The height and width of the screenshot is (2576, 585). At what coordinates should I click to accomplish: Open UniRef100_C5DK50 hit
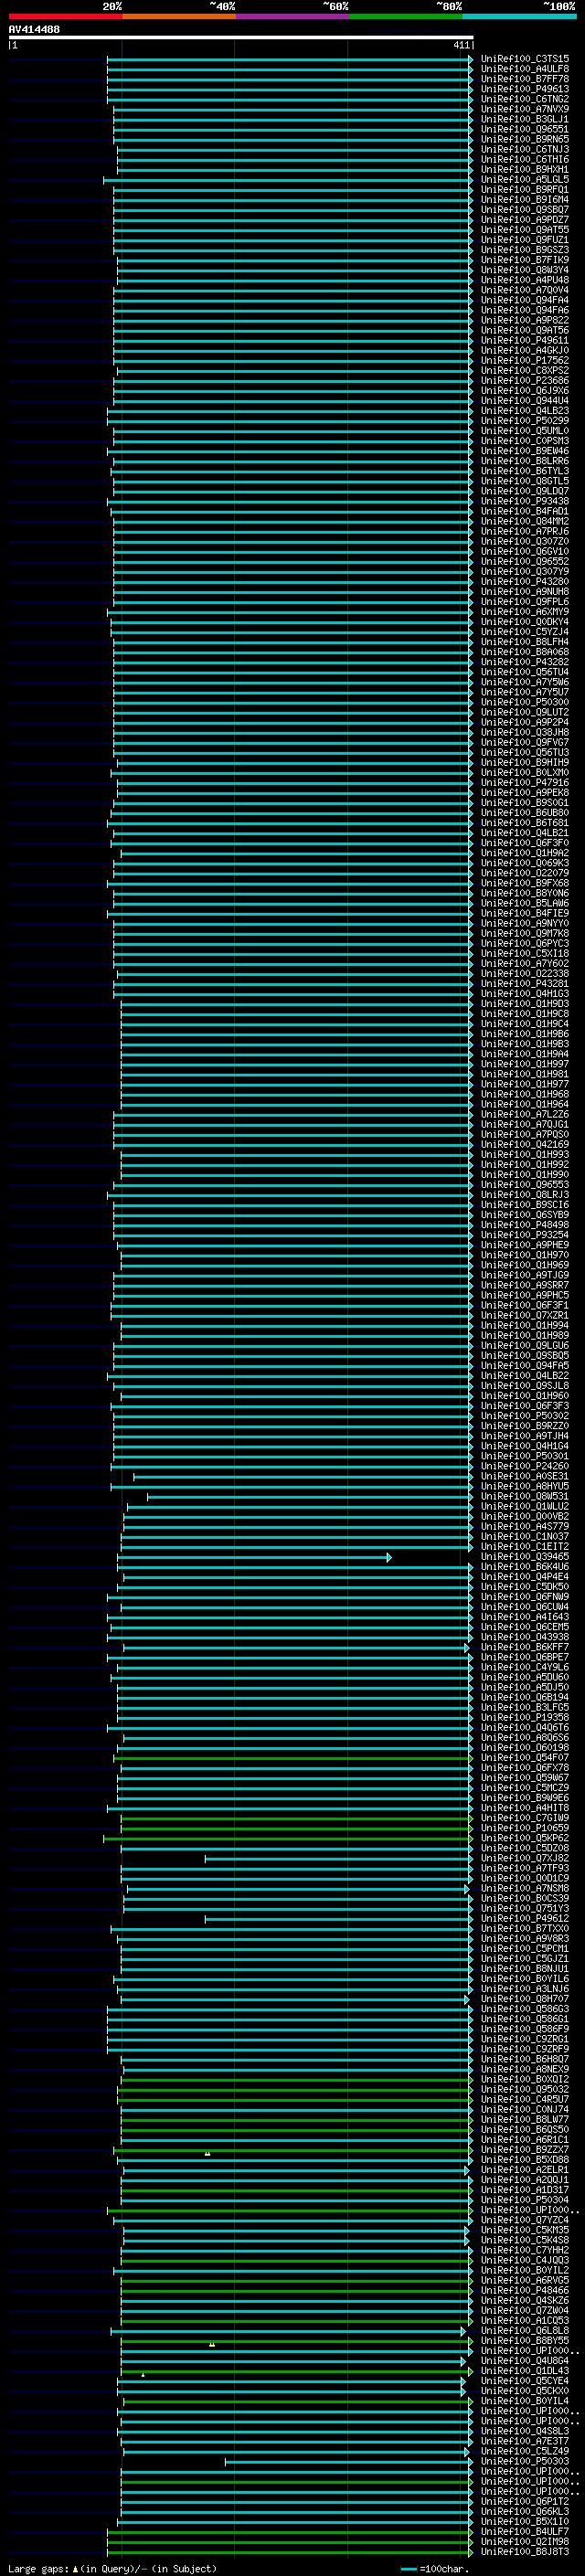tap(525, 1587)
